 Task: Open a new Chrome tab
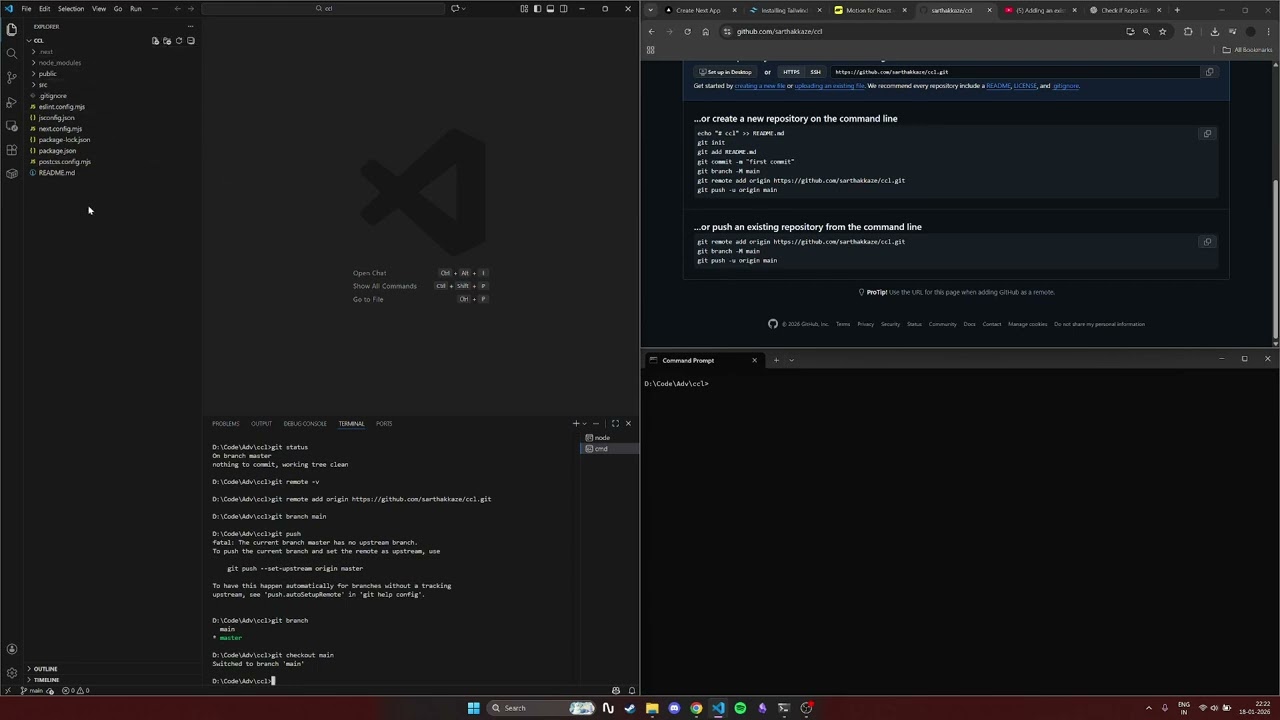(1177, 10)
